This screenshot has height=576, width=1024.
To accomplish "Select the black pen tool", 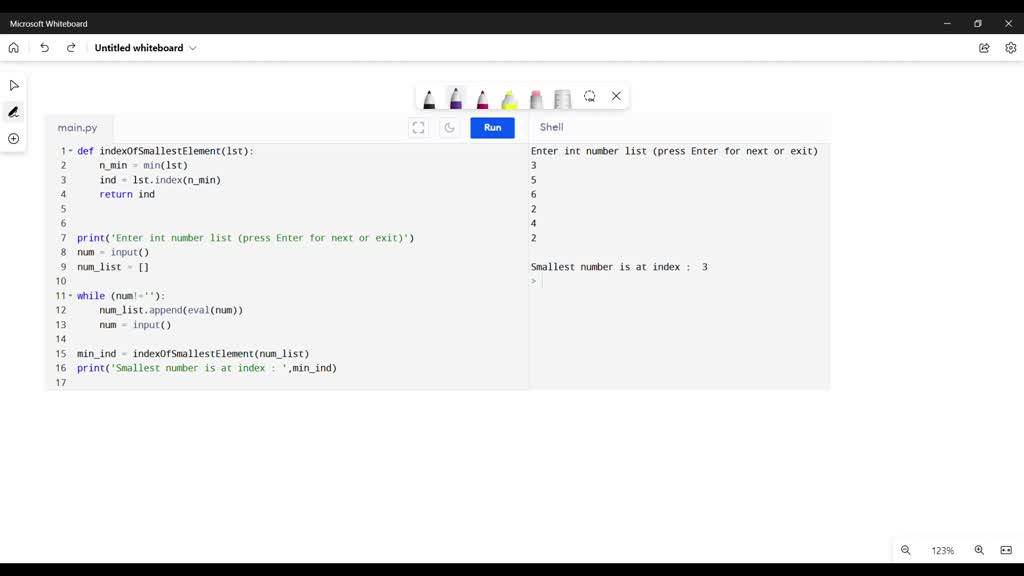I will [429, 98].
